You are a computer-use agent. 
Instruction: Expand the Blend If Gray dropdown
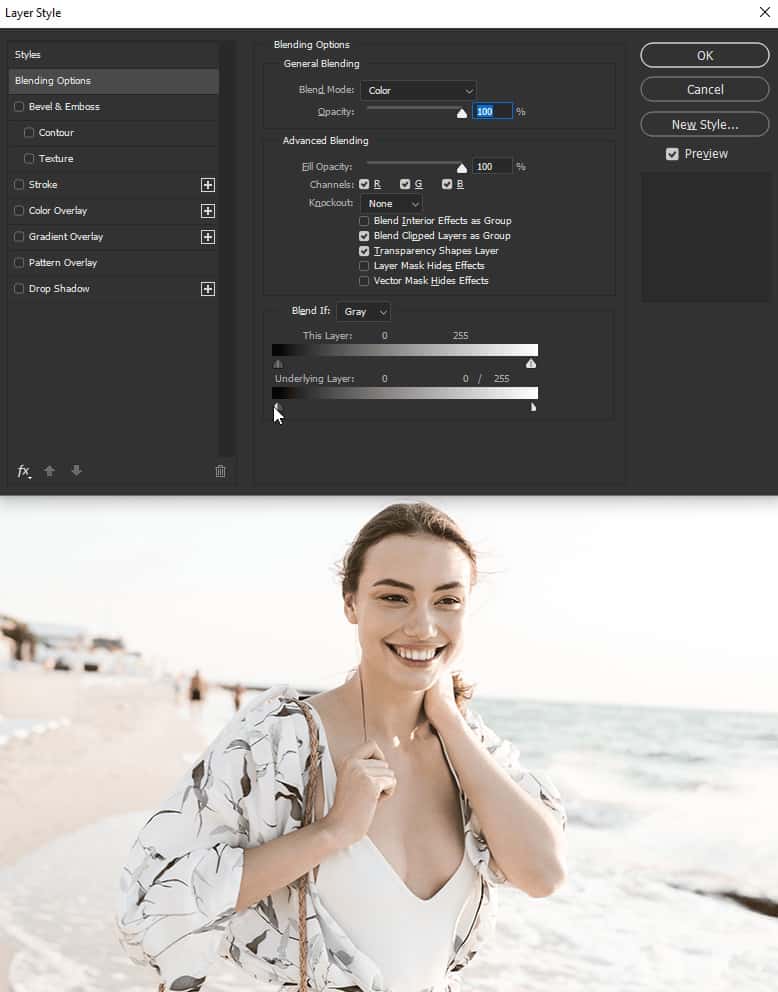(x=363, y=312)
